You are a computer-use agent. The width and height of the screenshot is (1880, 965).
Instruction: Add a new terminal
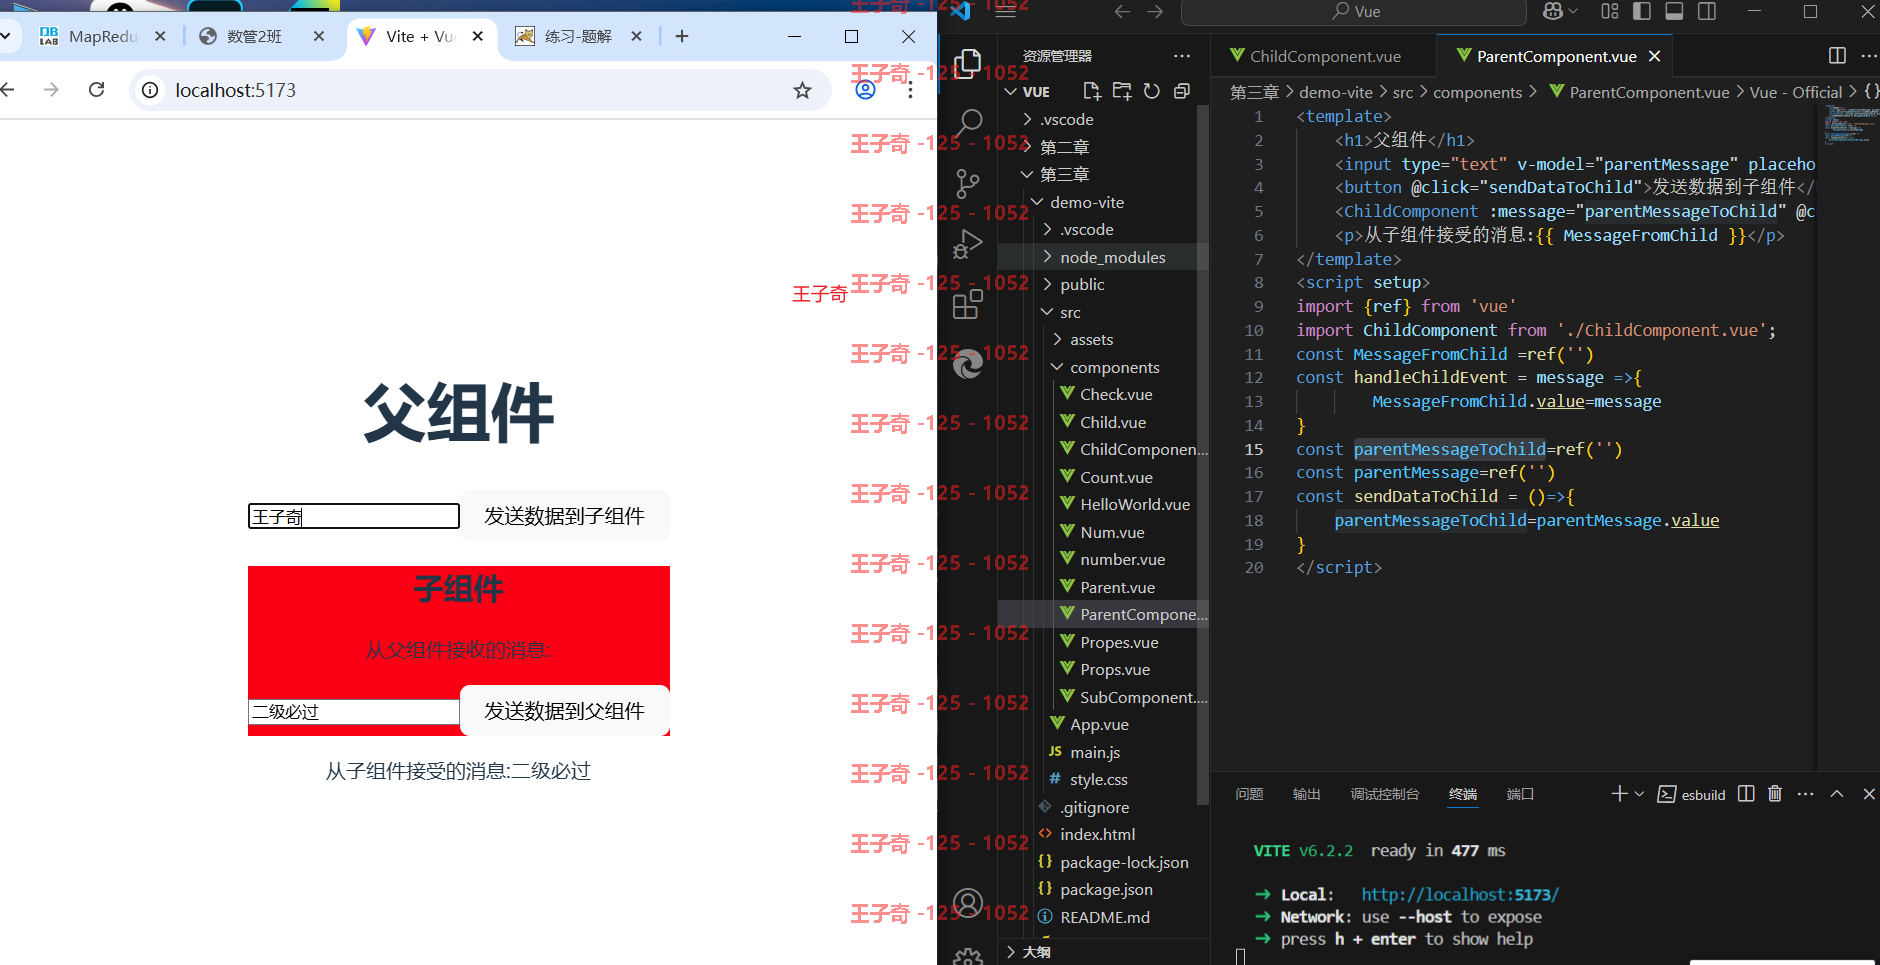click(x=1619, y=794)
